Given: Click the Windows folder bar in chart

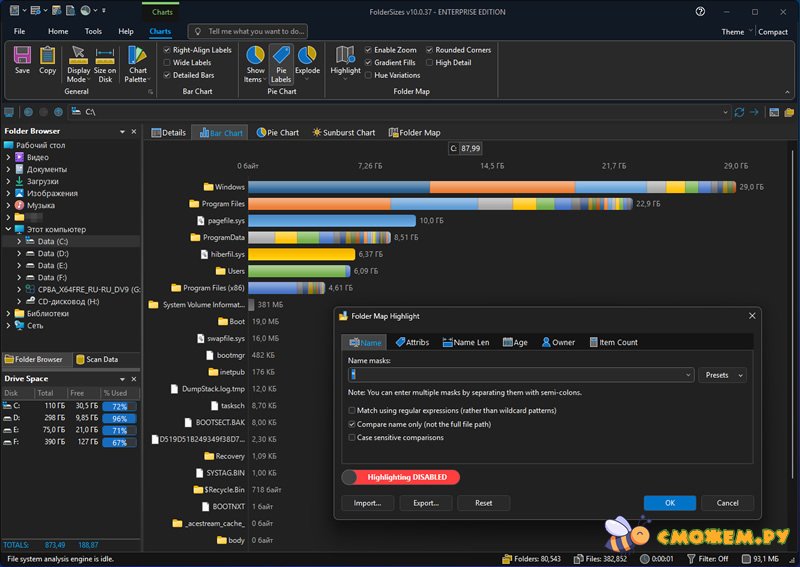Looking at the screenshot, I should point(490,187).
